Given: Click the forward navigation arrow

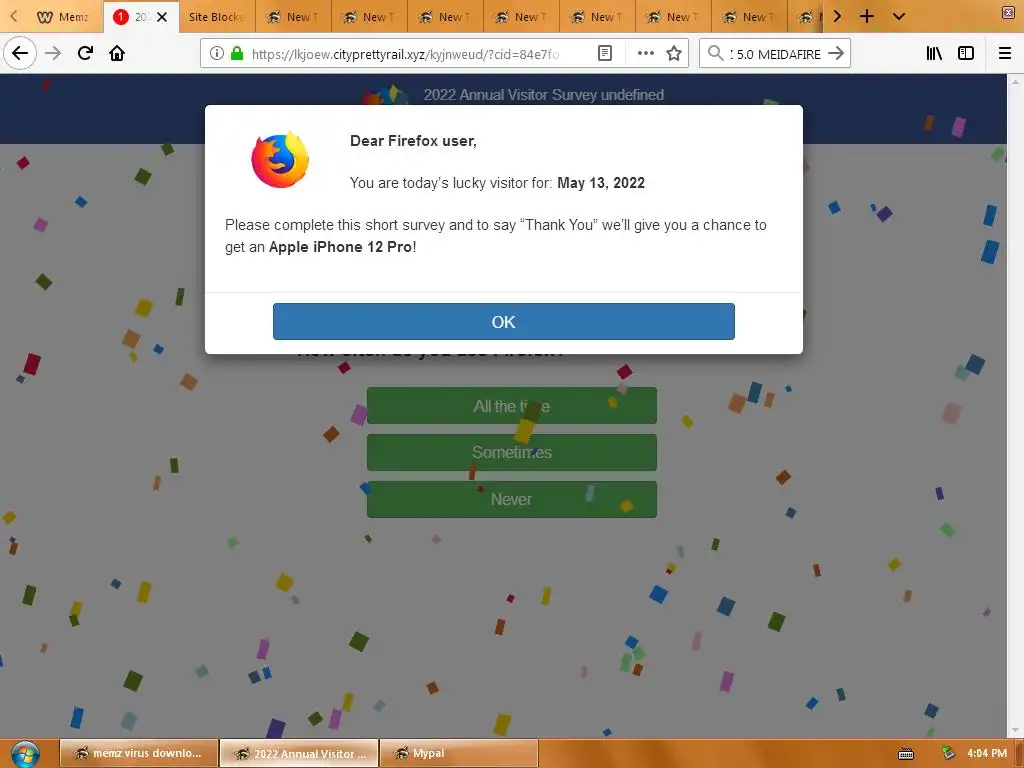Looking at the screenshot, I should point(53,53).
